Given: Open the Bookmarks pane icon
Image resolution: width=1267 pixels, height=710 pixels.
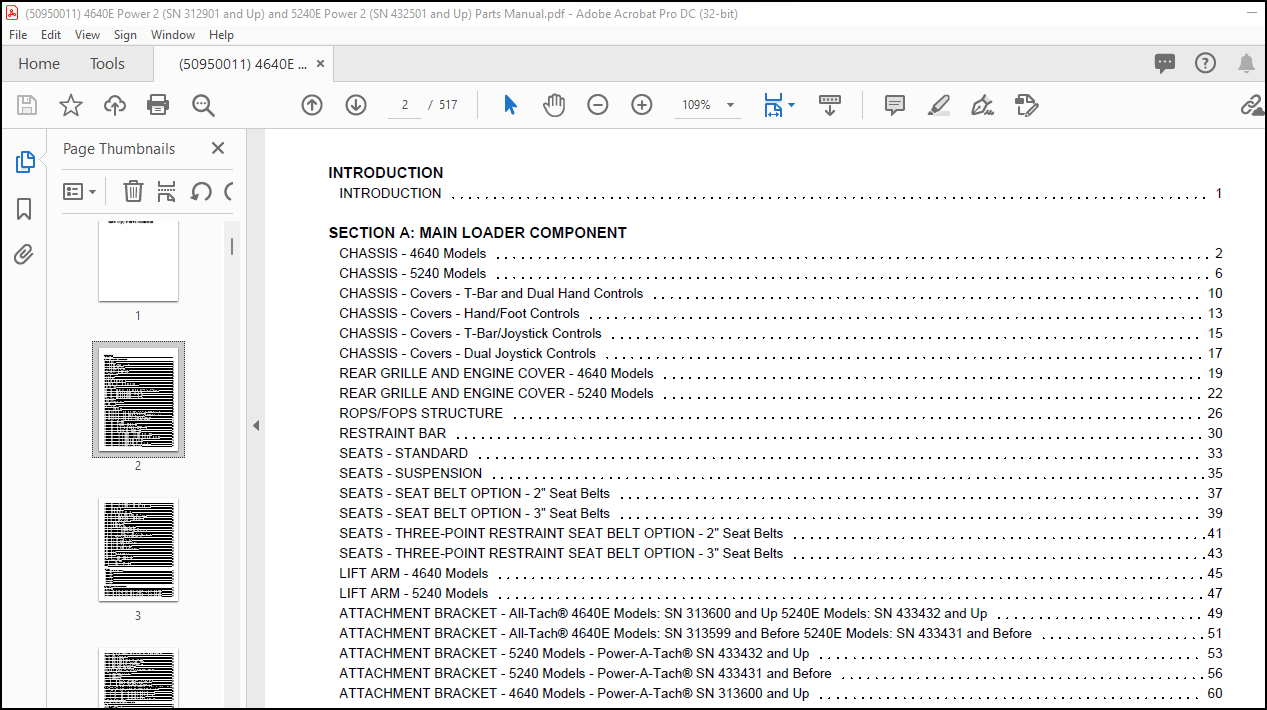Looking at the screenshot, I should [x=25, y=208].
